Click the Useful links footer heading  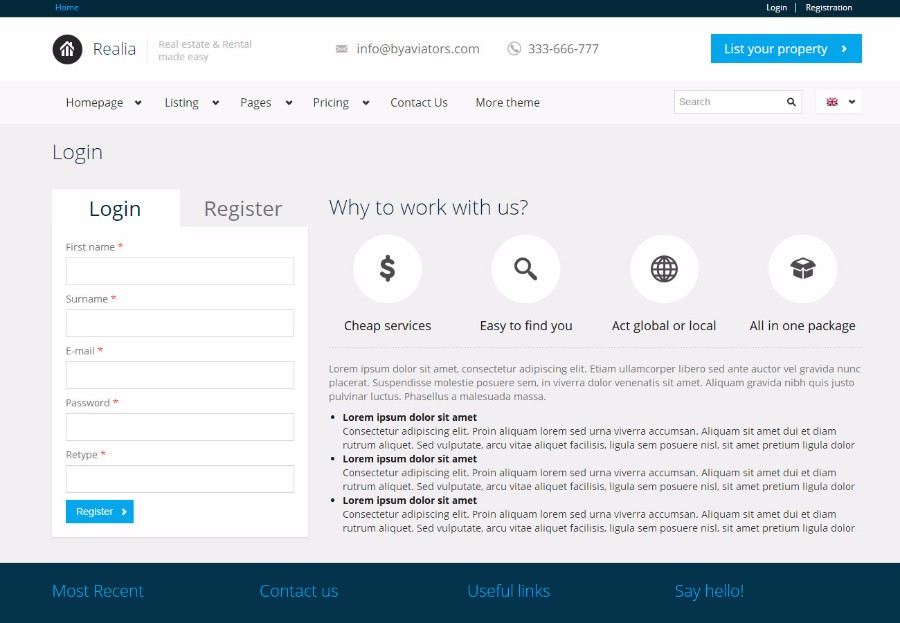509,591
